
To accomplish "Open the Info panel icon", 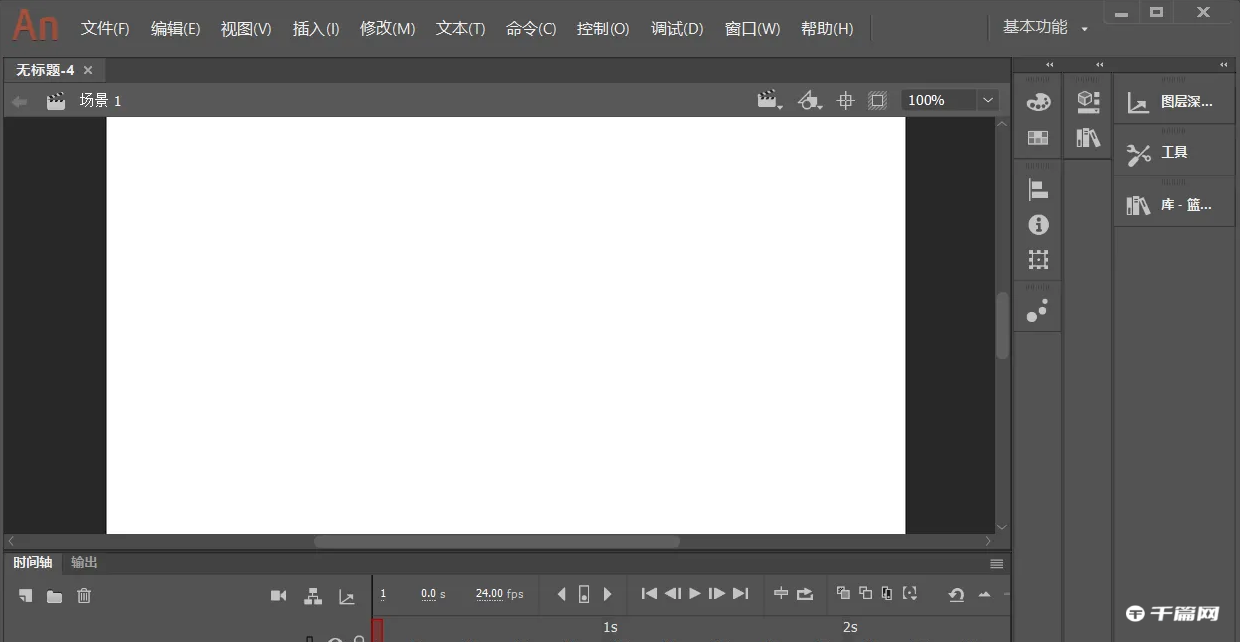I will pos(1038,225).
